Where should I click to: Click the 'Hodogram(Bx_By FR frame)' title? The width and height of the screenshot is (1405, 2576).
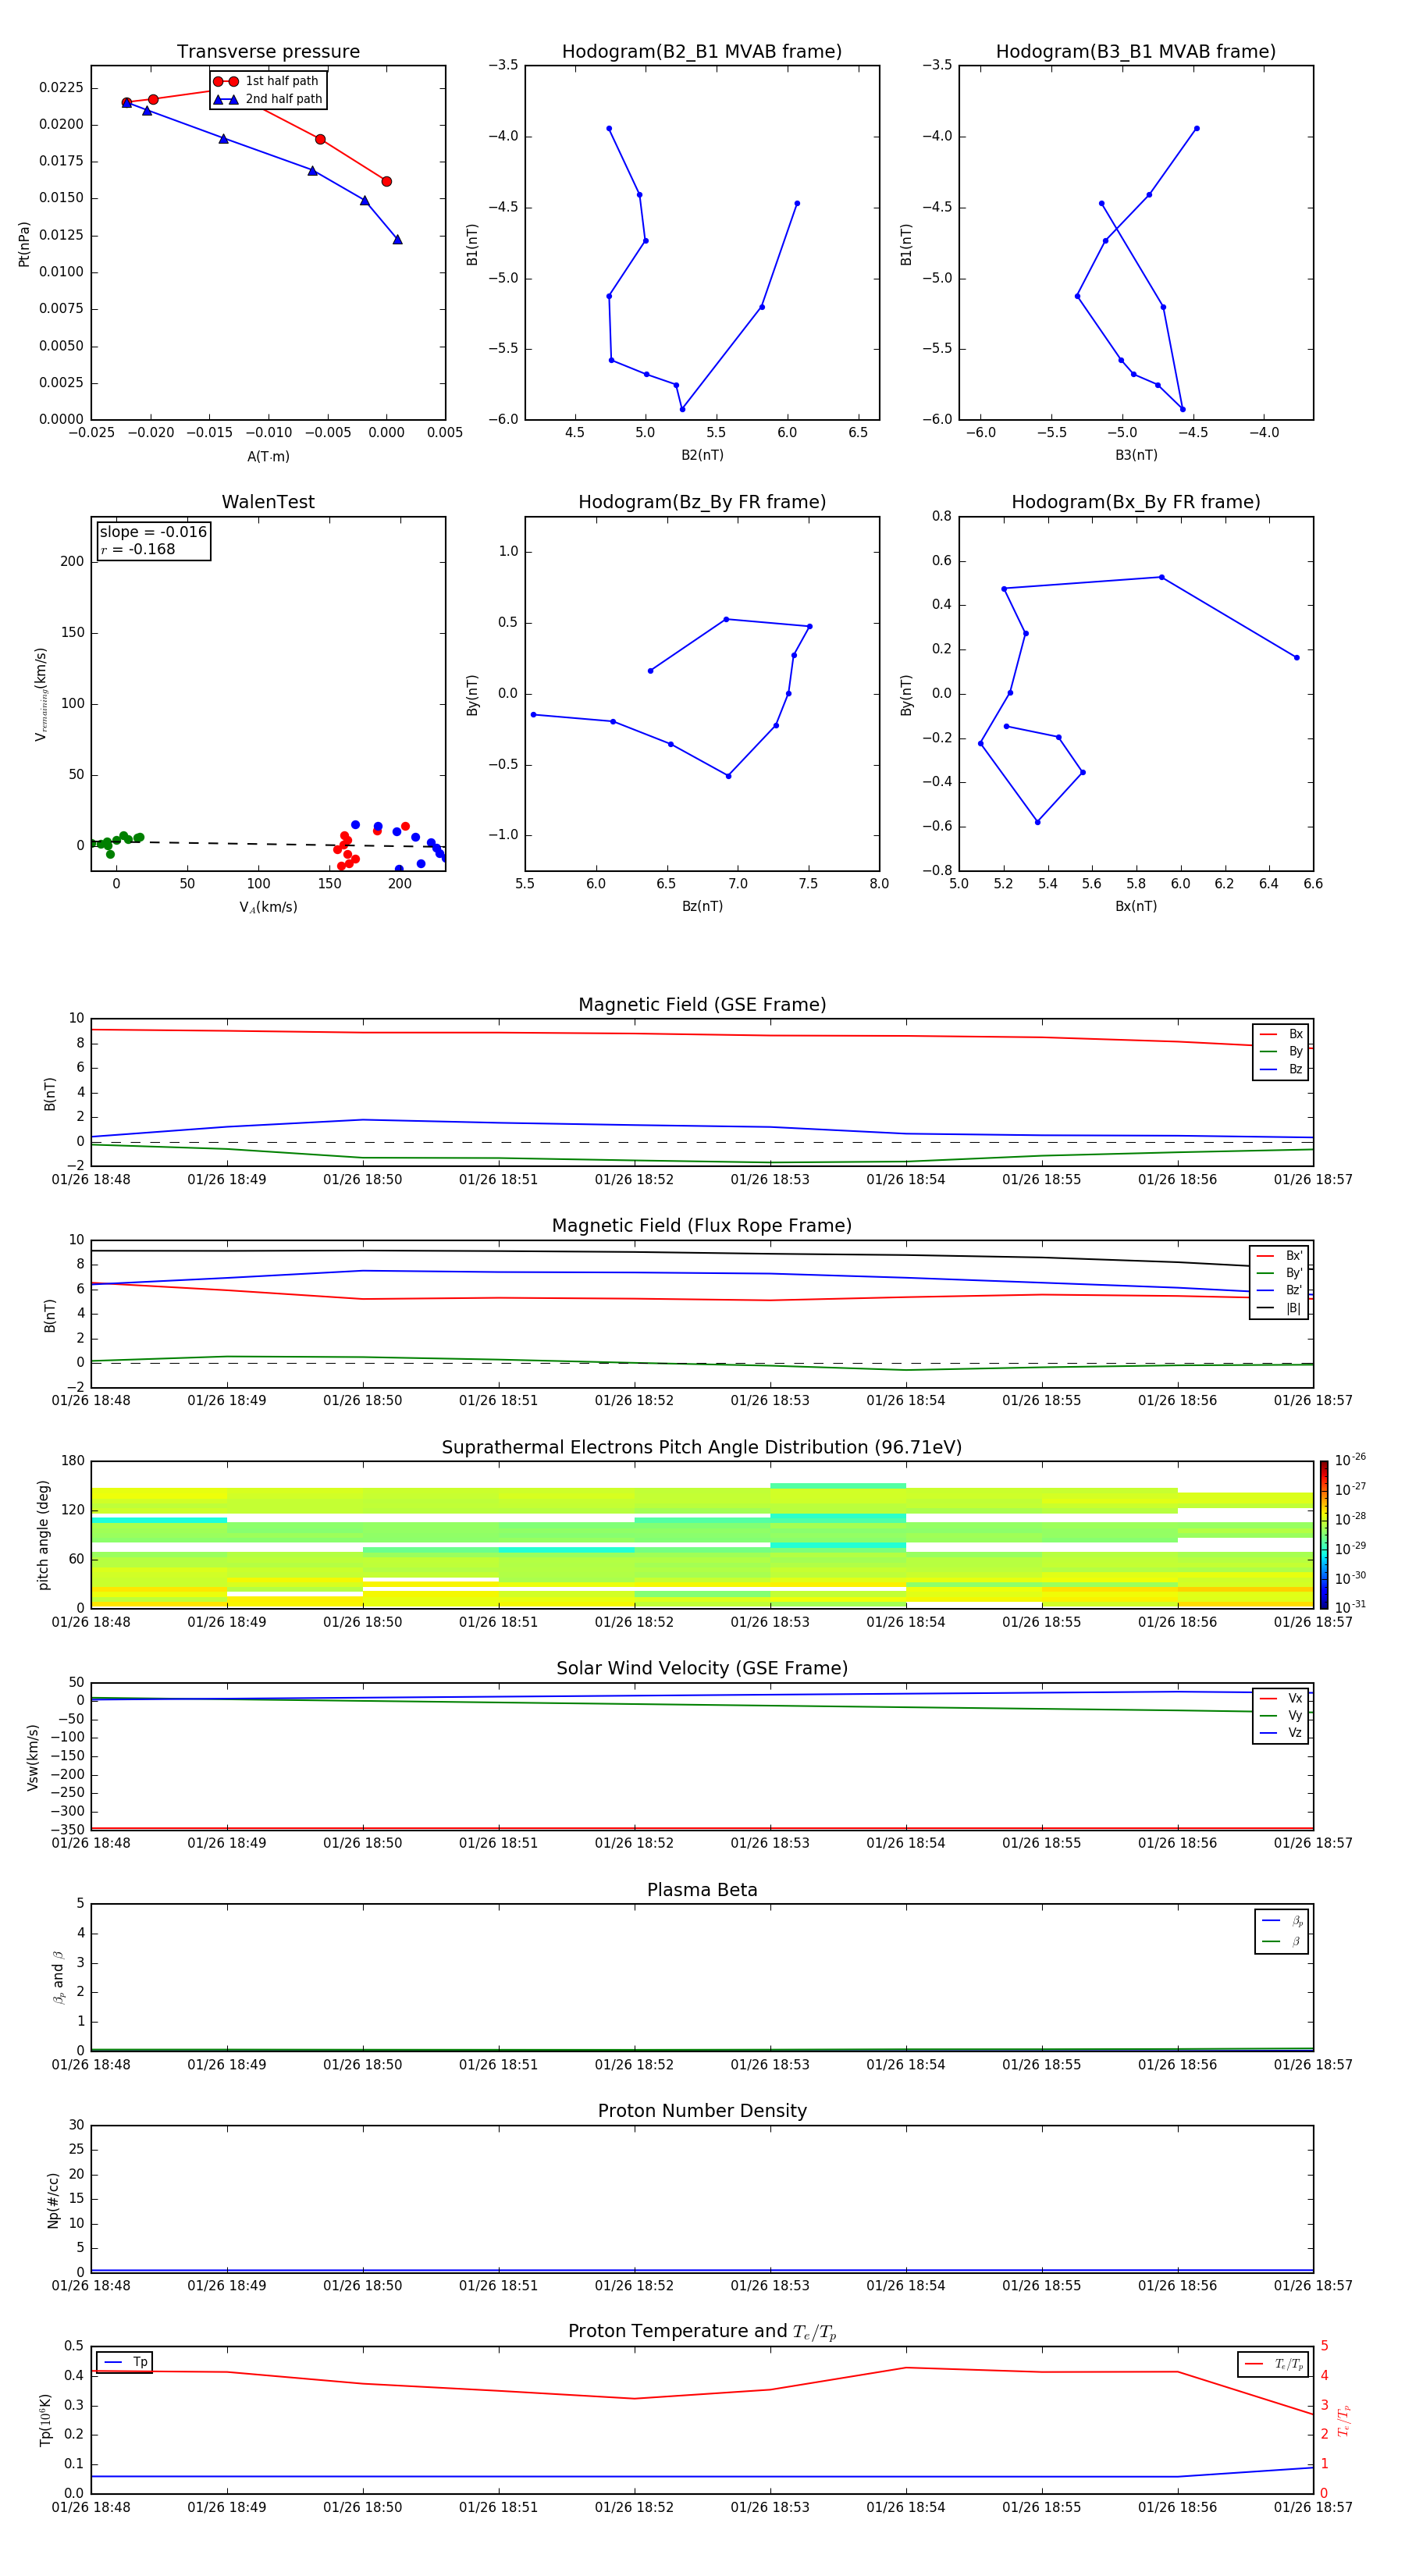point(1136,502)
